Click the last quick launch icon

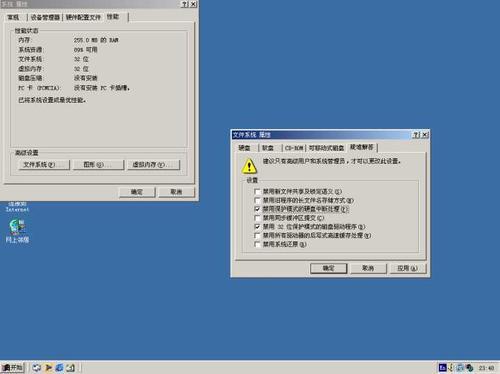tap(71, 368)
